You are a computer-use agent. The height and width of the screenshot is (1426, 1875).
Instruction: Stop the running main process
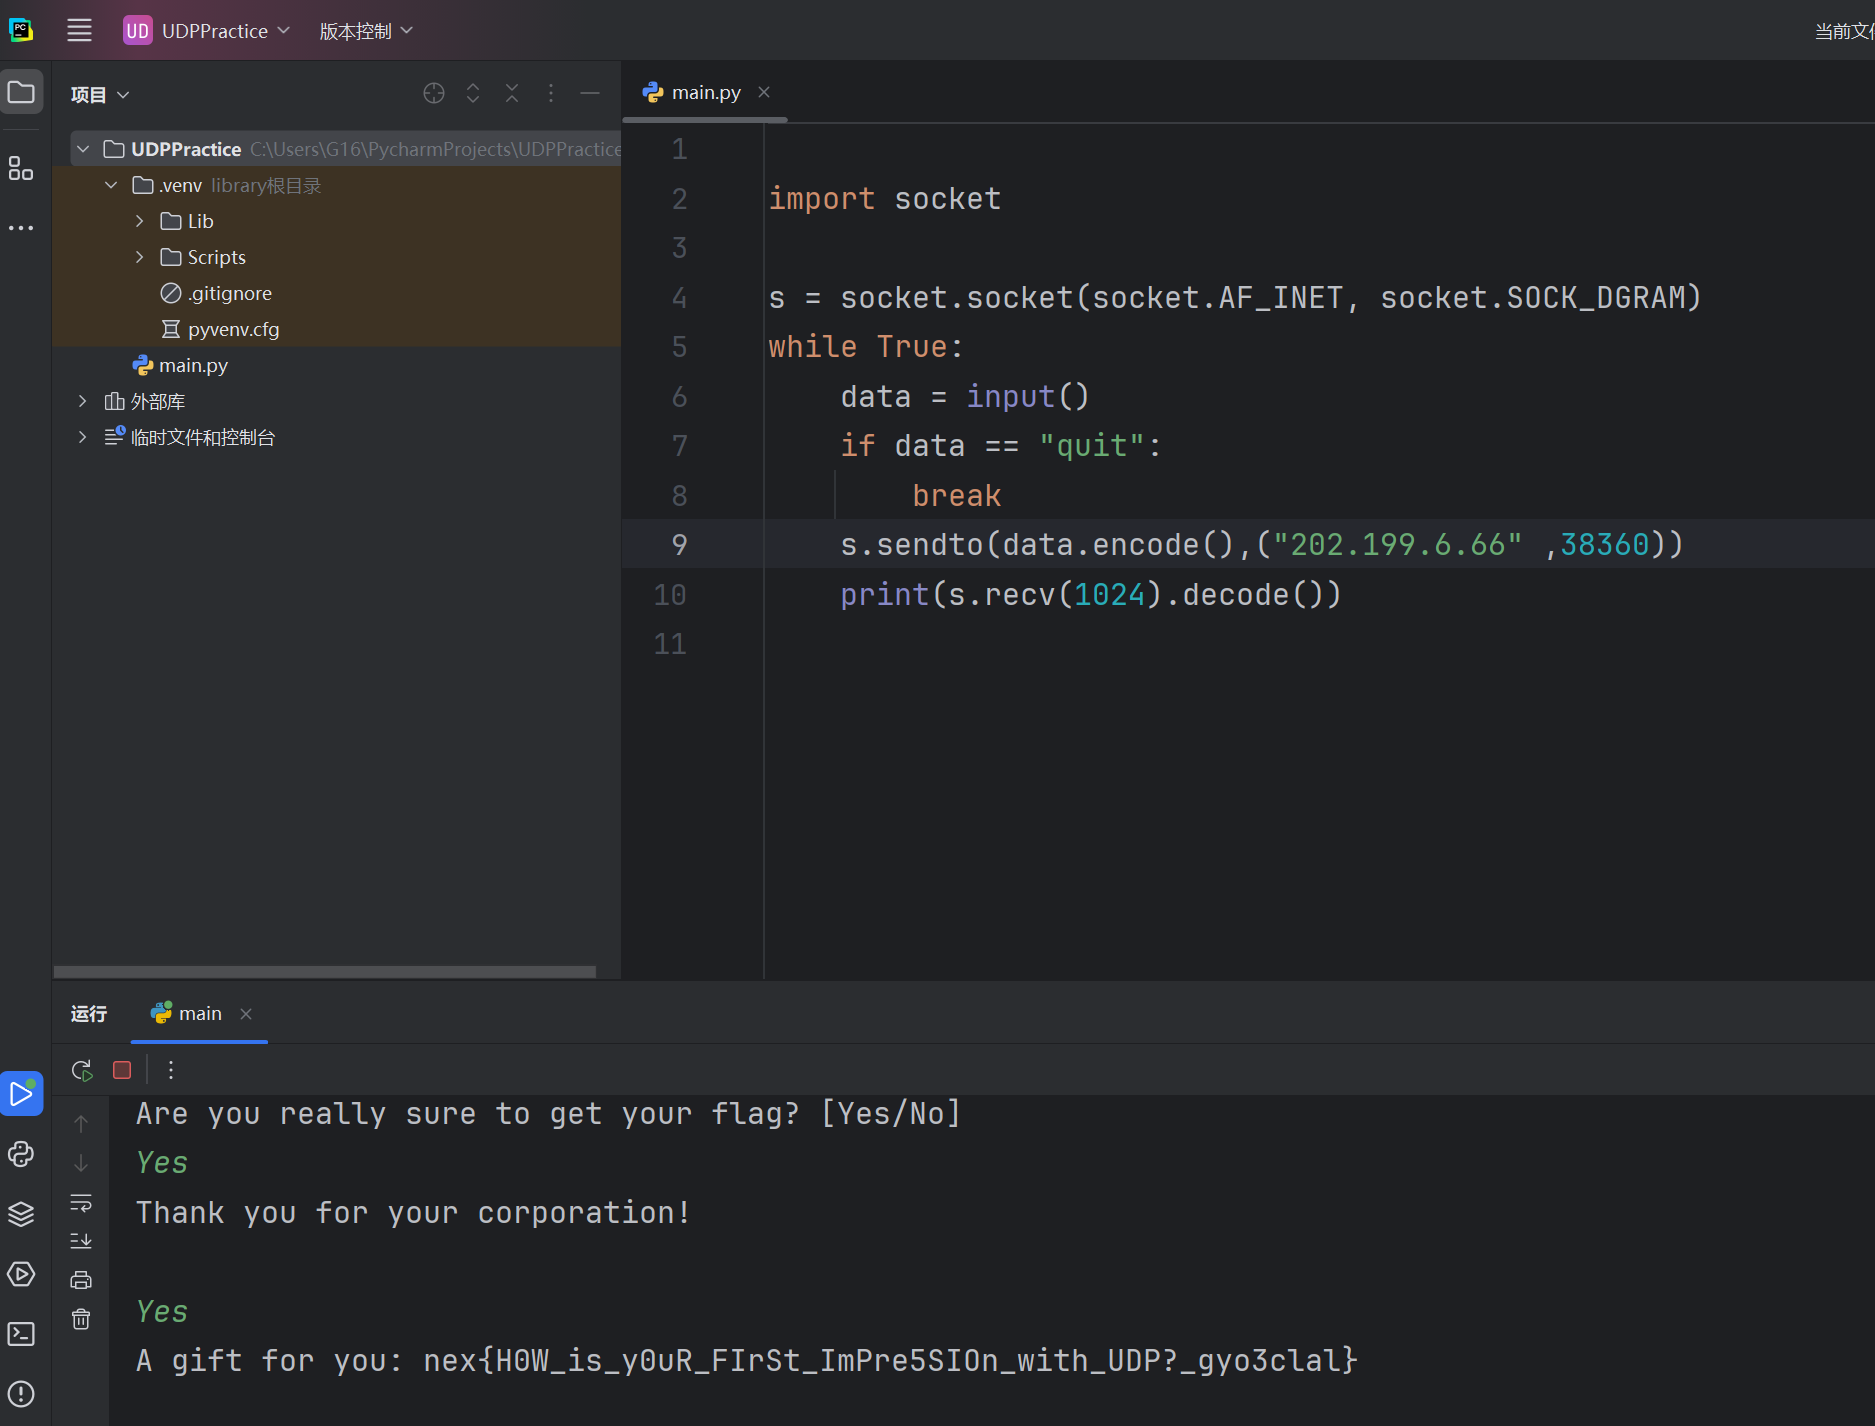click(122, 1070)
